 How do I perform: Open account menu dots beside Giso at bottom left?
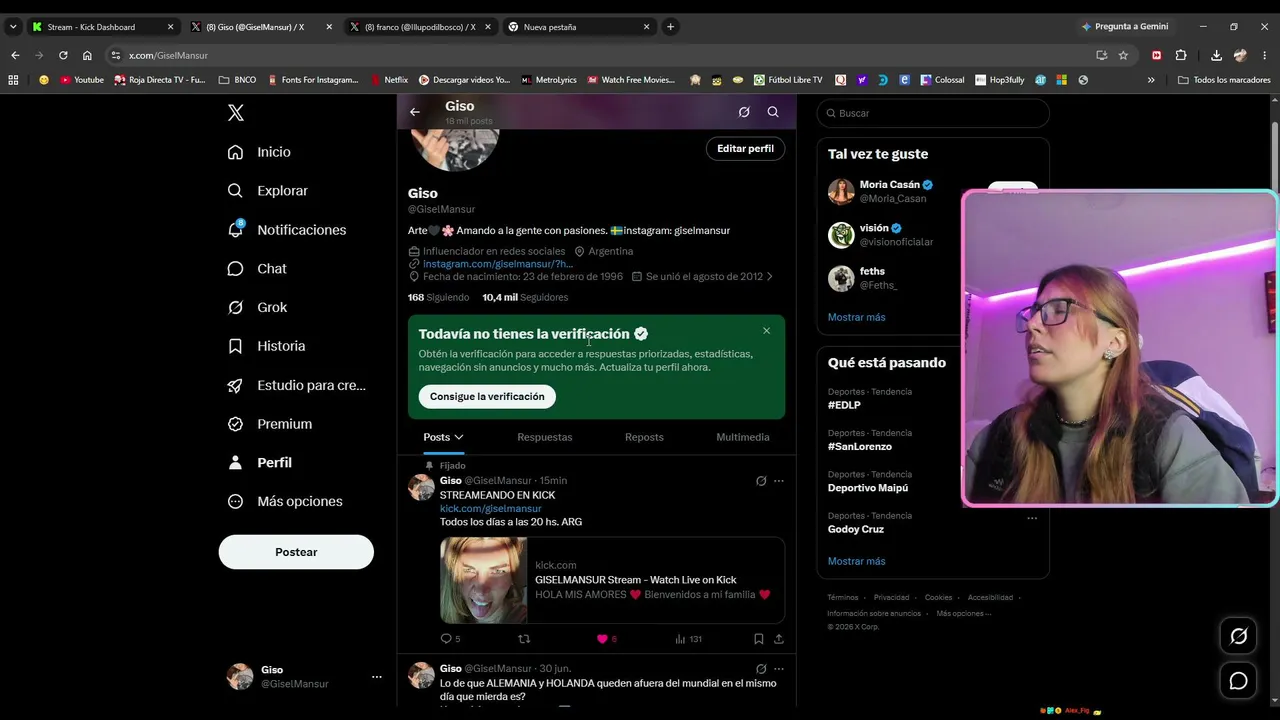click(x=377, y=677)
